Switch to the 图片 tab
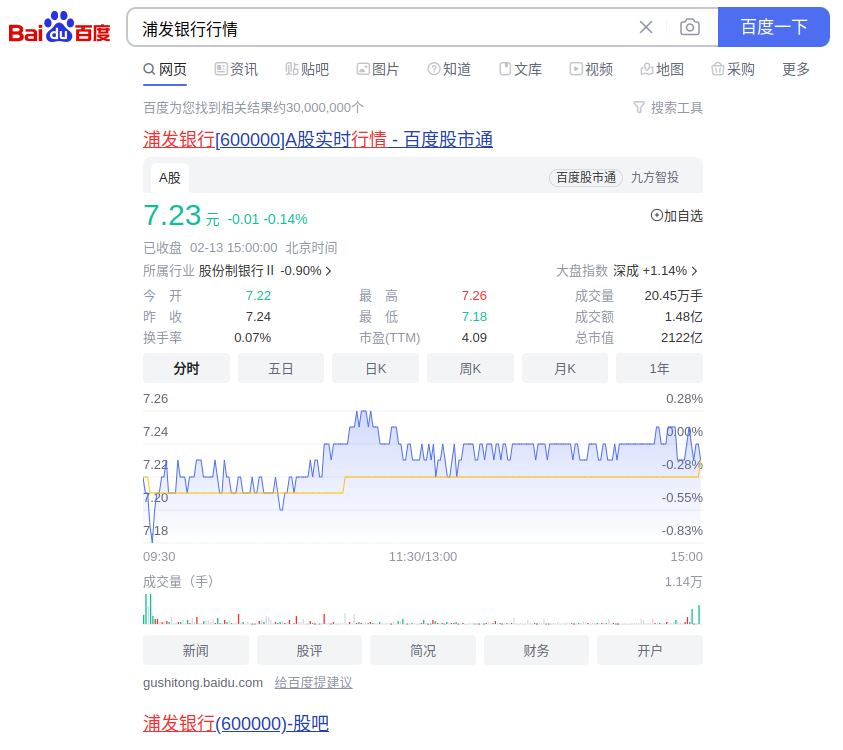This screenshot has height=750, width=843. 378,69
